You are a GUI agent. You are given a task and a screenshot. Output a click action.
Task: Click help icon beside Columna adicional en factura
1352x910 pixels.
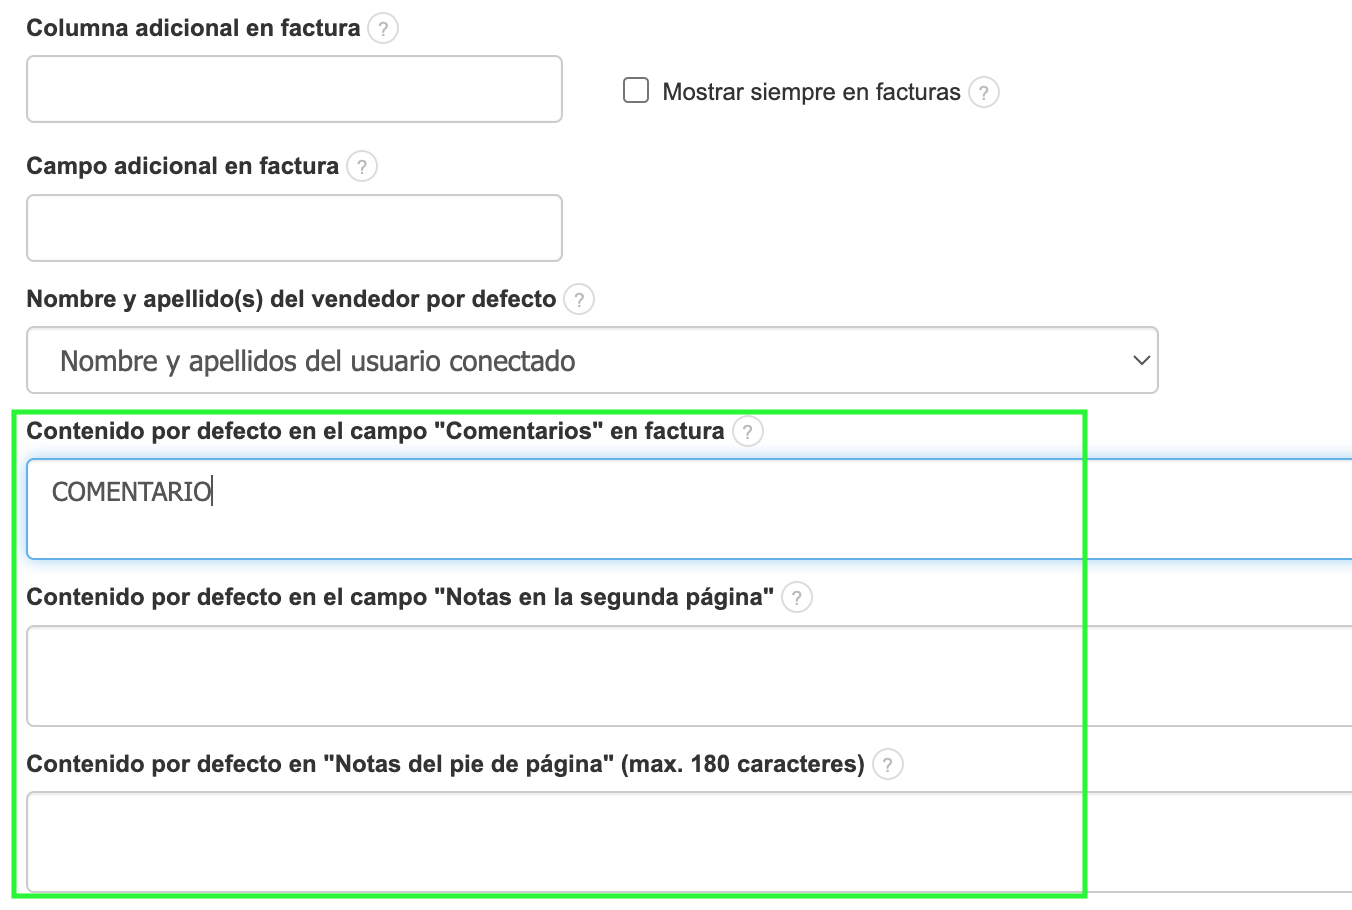coord(382,28)
